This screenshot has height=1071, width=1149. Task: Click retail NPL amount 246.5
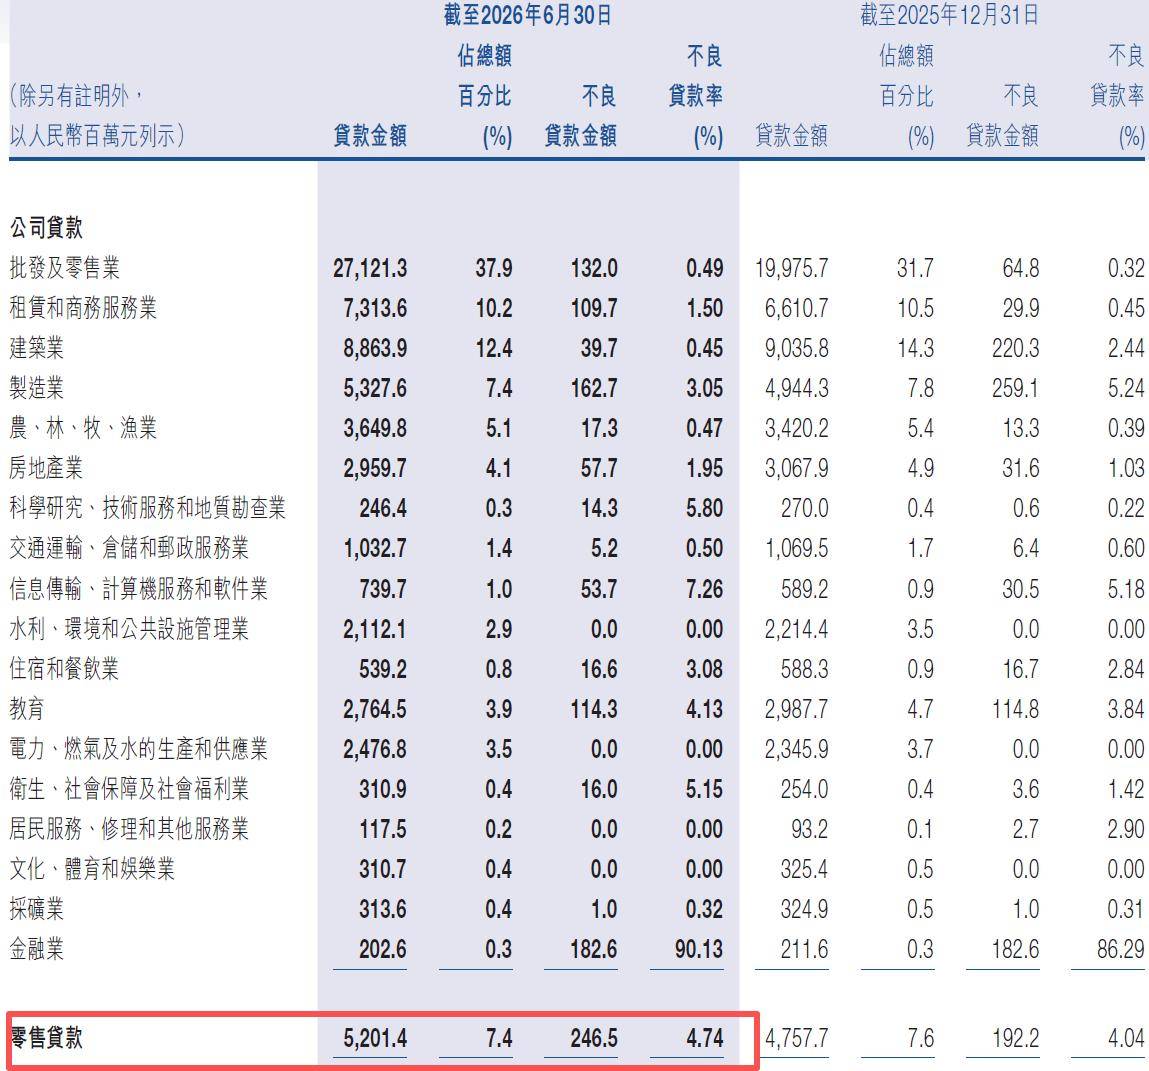tap(594, 1038)
